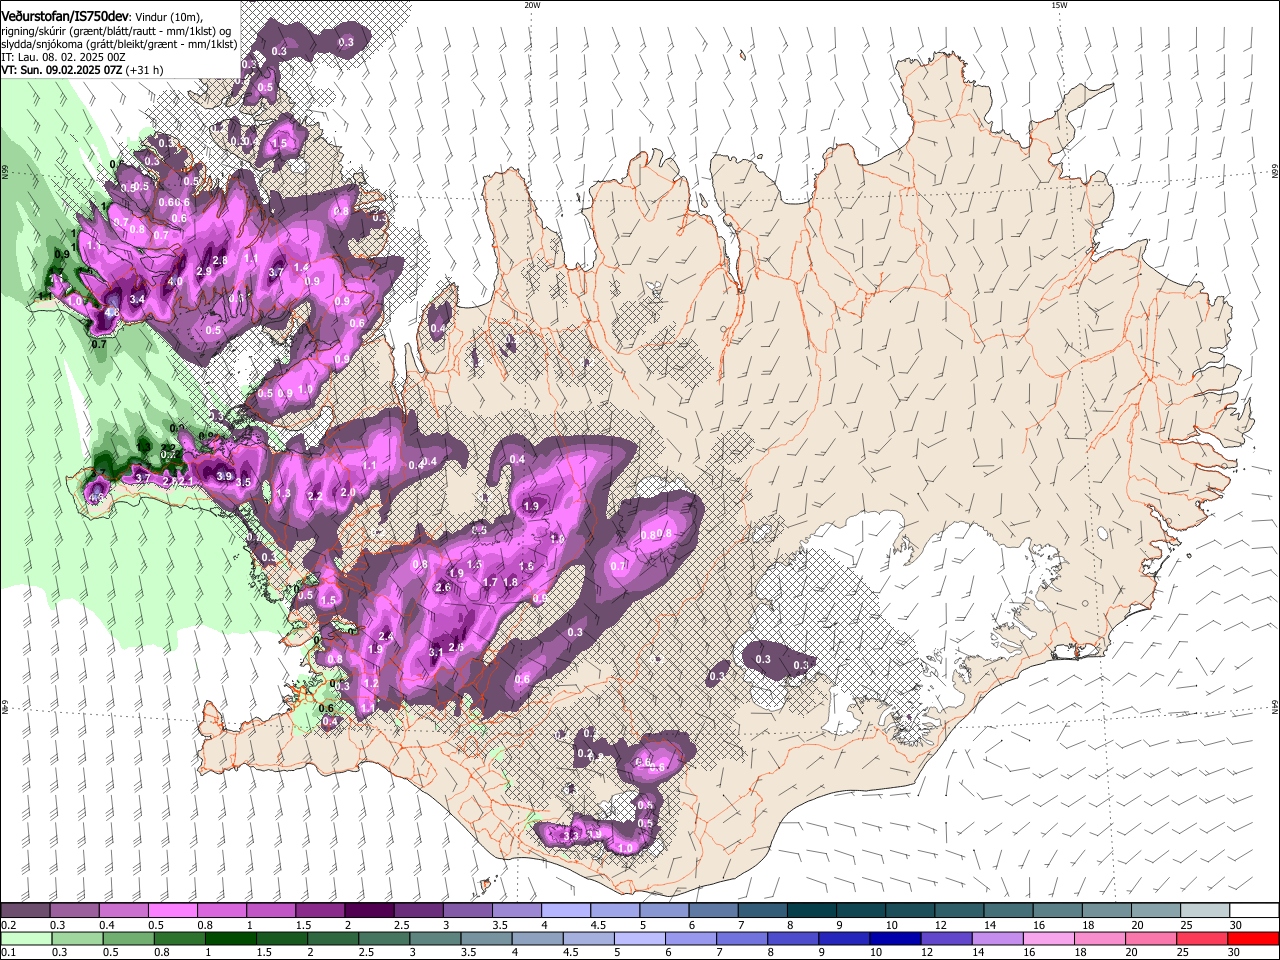Click the 3.9 value on the Snæfellsnes peninsula
The image size is (1280, 960).
224,476
